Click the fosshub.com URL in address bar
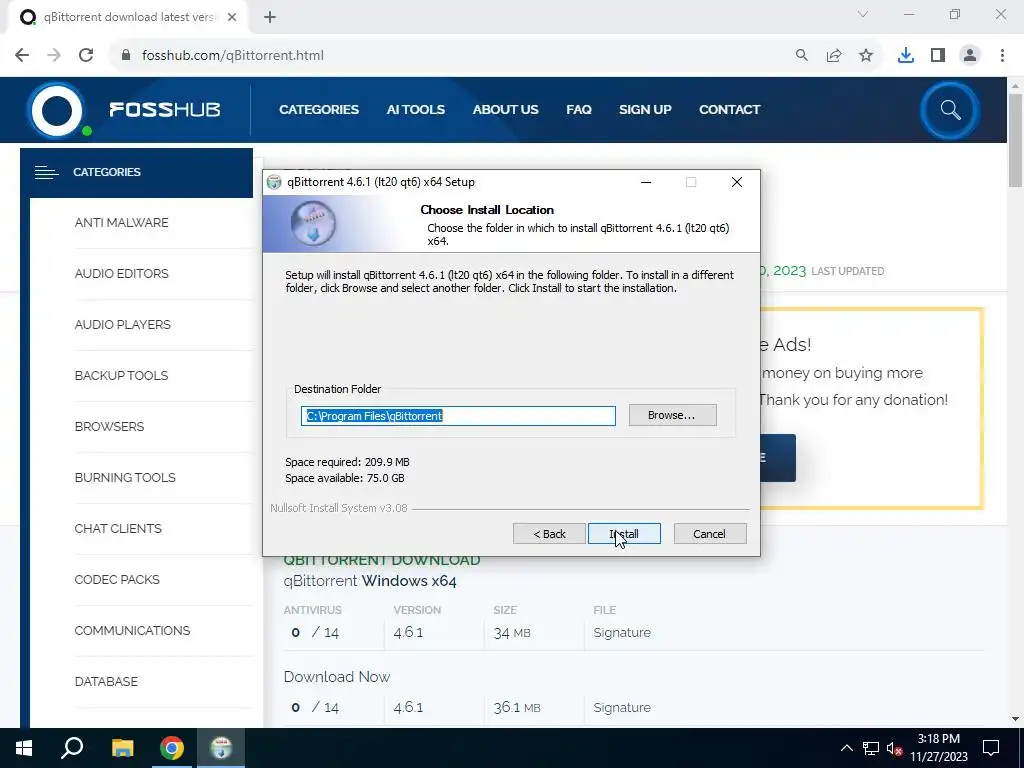This screenshot has width=1024, height=768. click(x=232, y=56)
